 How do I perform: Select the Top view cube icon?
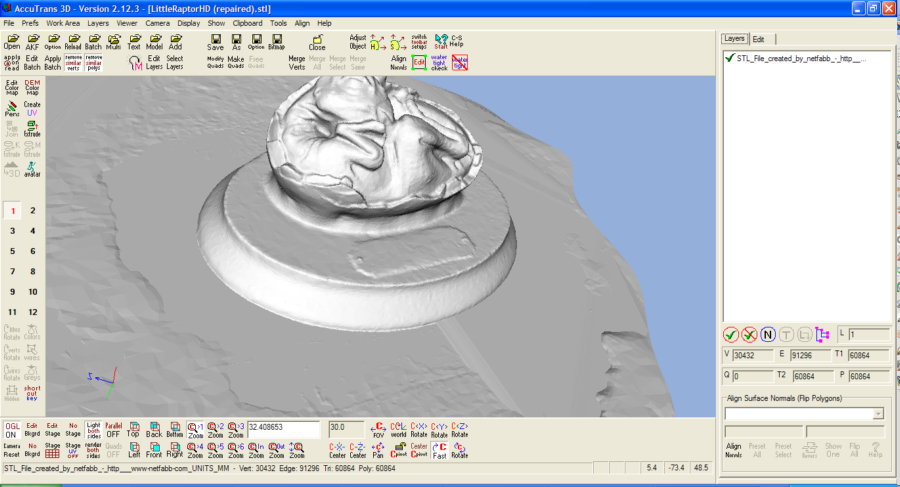coord(133,429)
